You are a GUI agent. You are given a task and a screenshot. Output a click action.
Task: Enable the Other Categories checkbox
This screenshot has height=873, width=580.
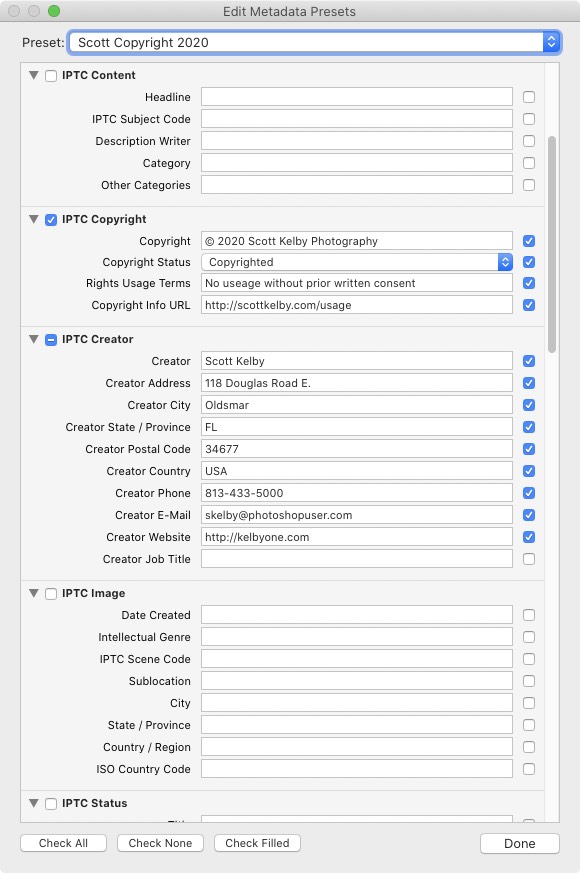(x=529, y=185)
